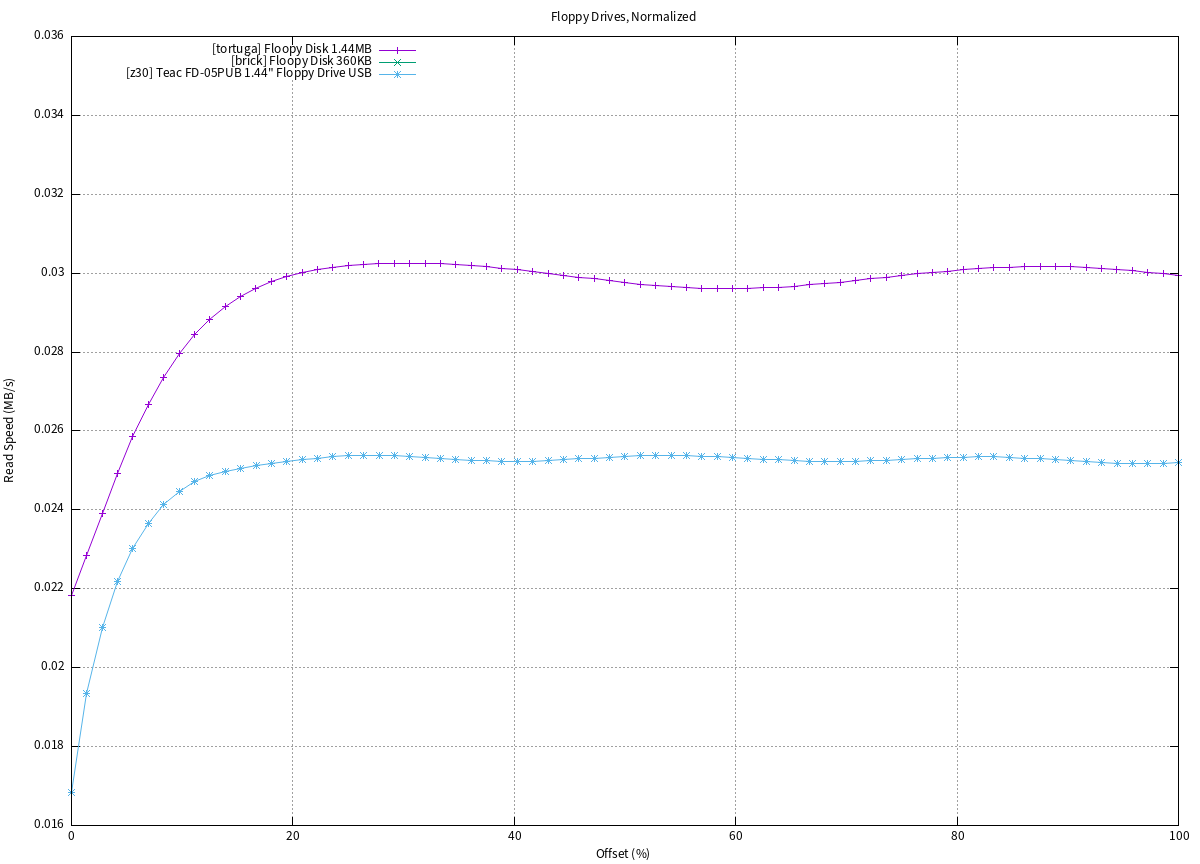Click the 60 tick label on the x-axis
This screenshot has width=1200, height=864.
coord(735,836)
